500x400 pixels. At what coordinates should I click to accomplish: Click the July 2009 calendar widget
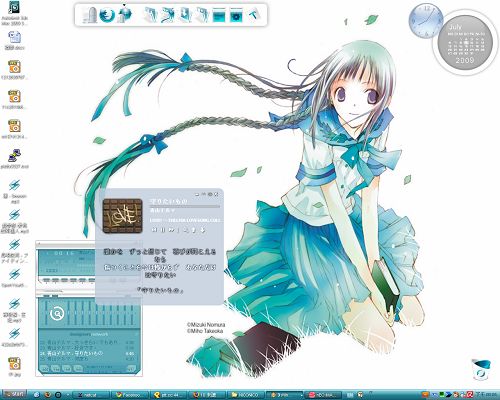point(465,43)
